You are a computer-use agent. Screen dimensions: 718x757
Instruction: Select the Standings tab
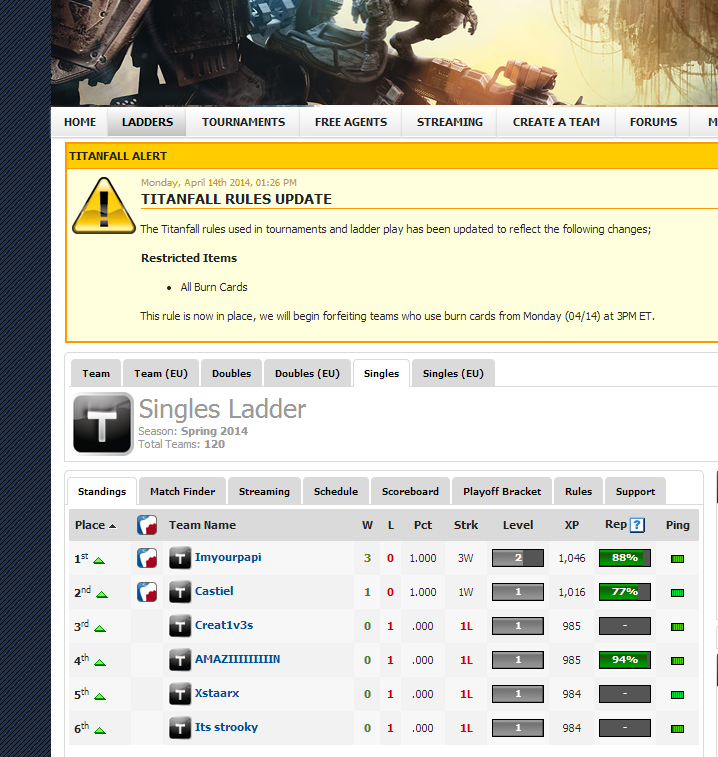coord(102,491)
